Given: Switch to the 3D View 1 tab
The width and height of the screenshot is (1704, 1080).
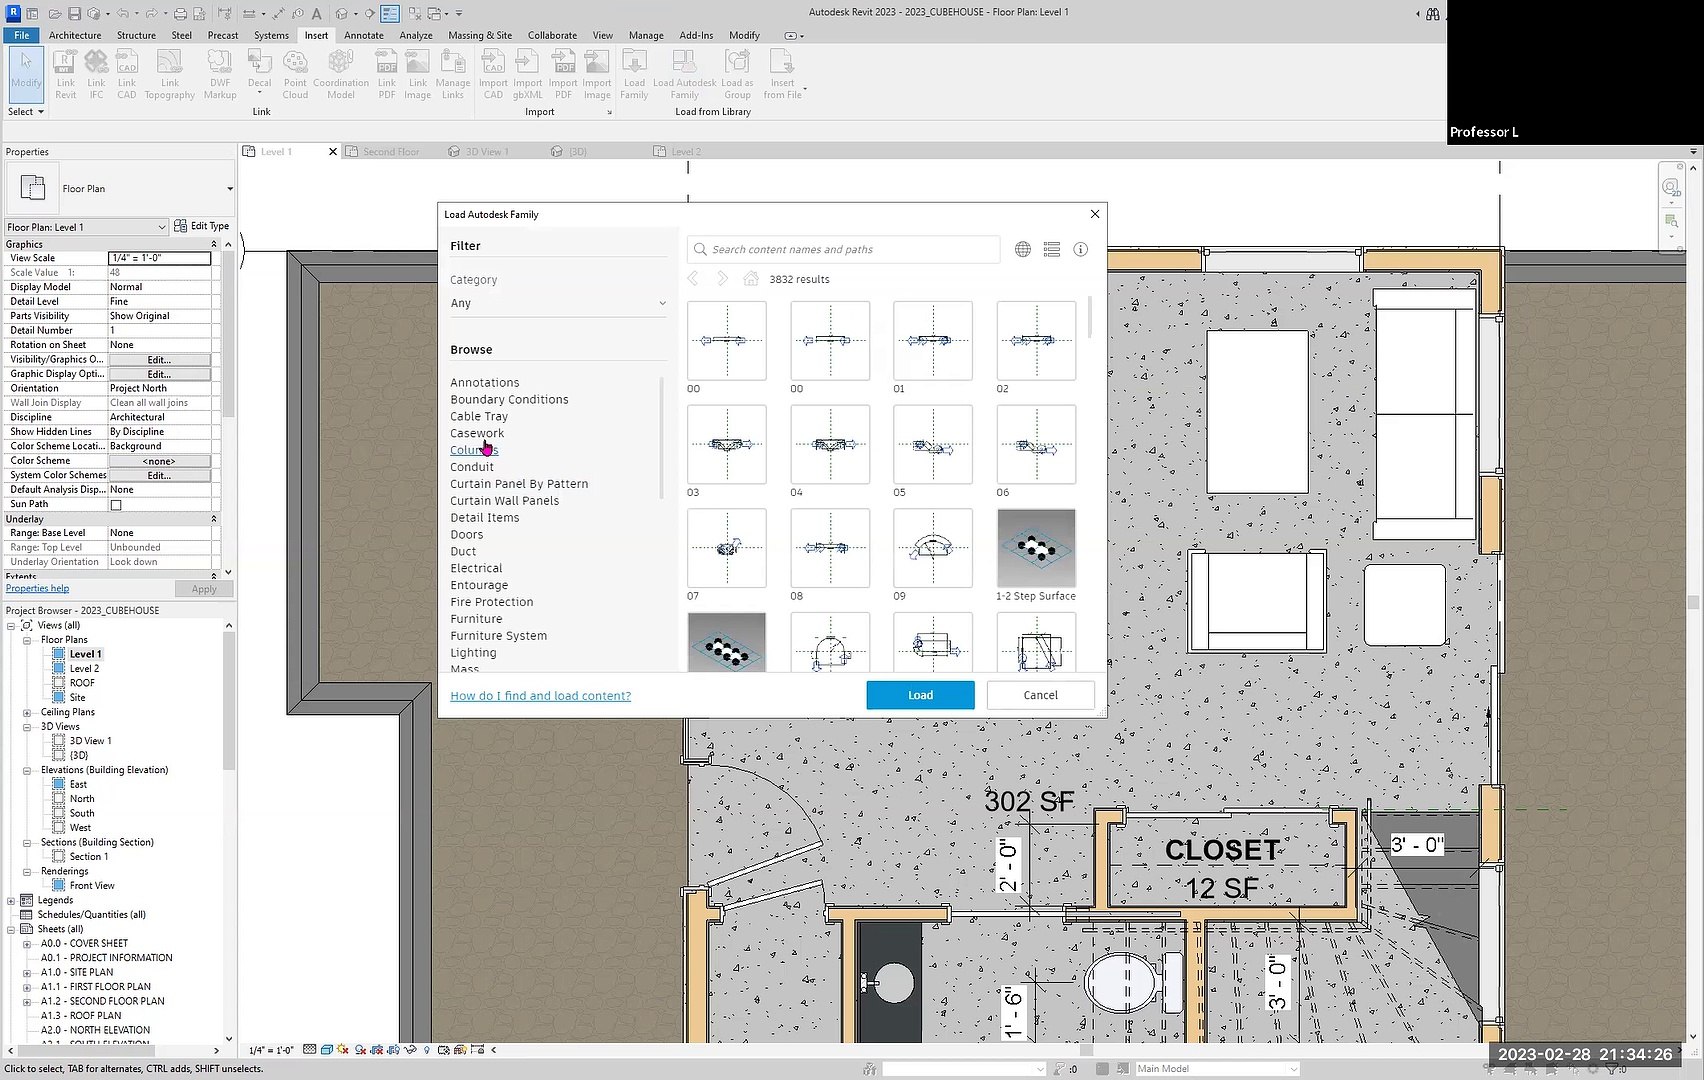Looking at the screenshot, I should 486,152.
